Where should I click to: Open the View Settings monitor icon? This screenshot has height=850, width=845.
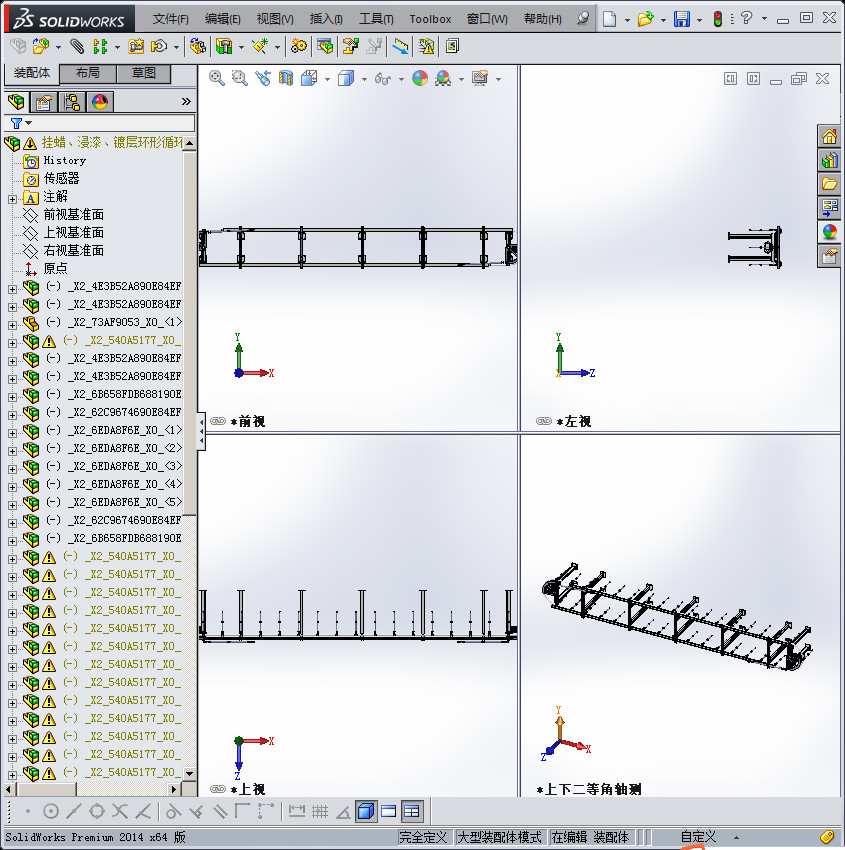[x=480, y=79]
